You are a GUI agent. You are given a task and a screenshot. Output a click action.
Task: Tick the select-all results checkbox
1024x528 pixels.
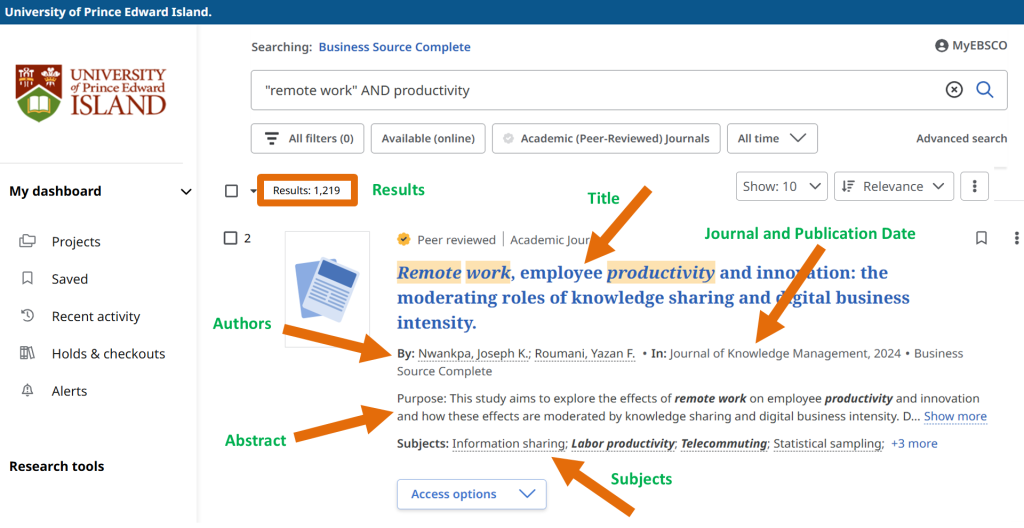[x=231, y=191]
